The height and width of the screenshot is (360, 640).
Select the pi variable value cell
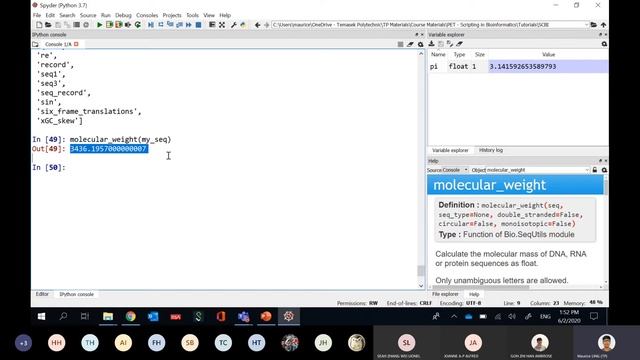pyautogui.click(x=548, y=66)
